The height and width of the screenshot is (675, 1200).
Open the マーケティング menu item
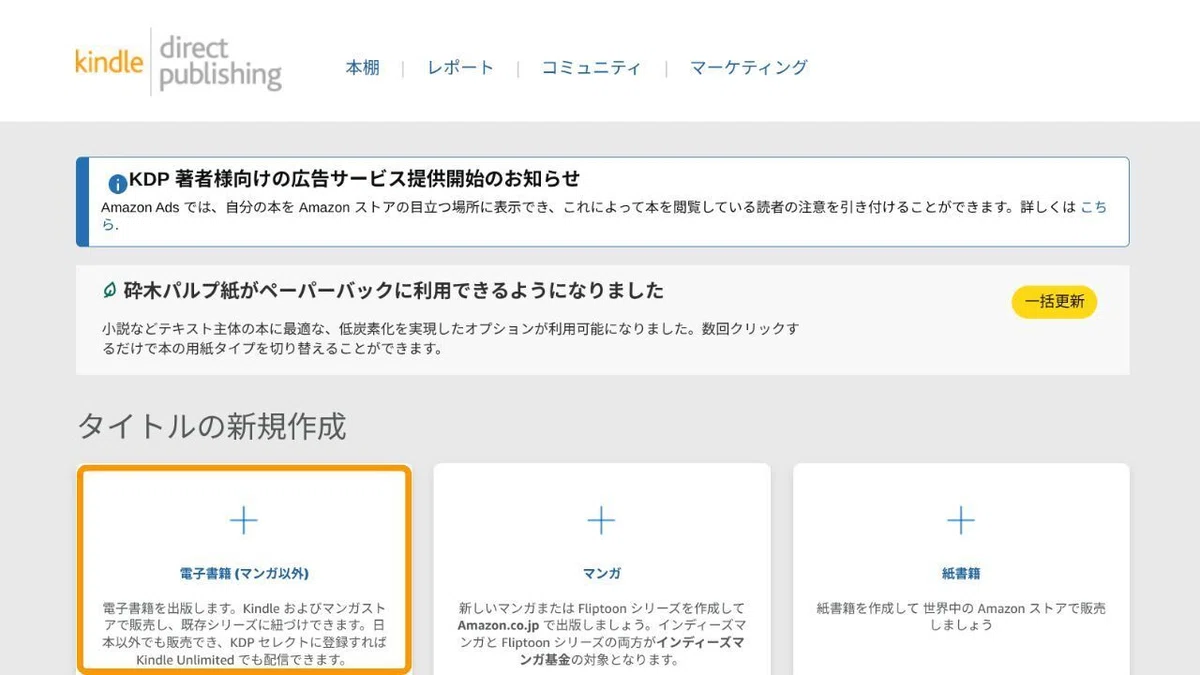click(x=749, y=68)
